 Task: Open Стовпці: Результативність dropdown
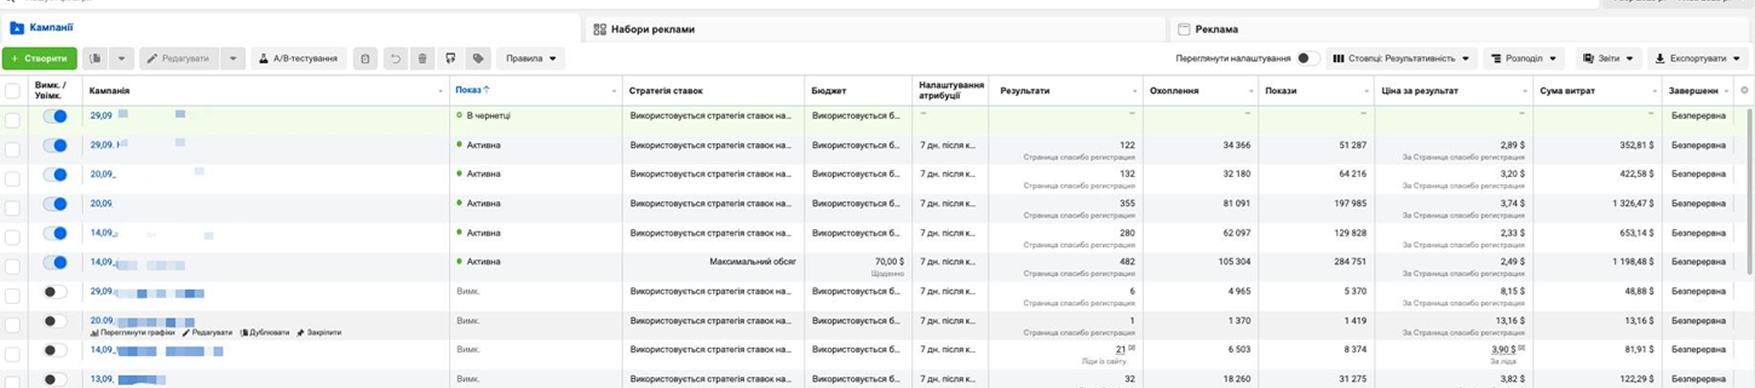[1401, 58]
